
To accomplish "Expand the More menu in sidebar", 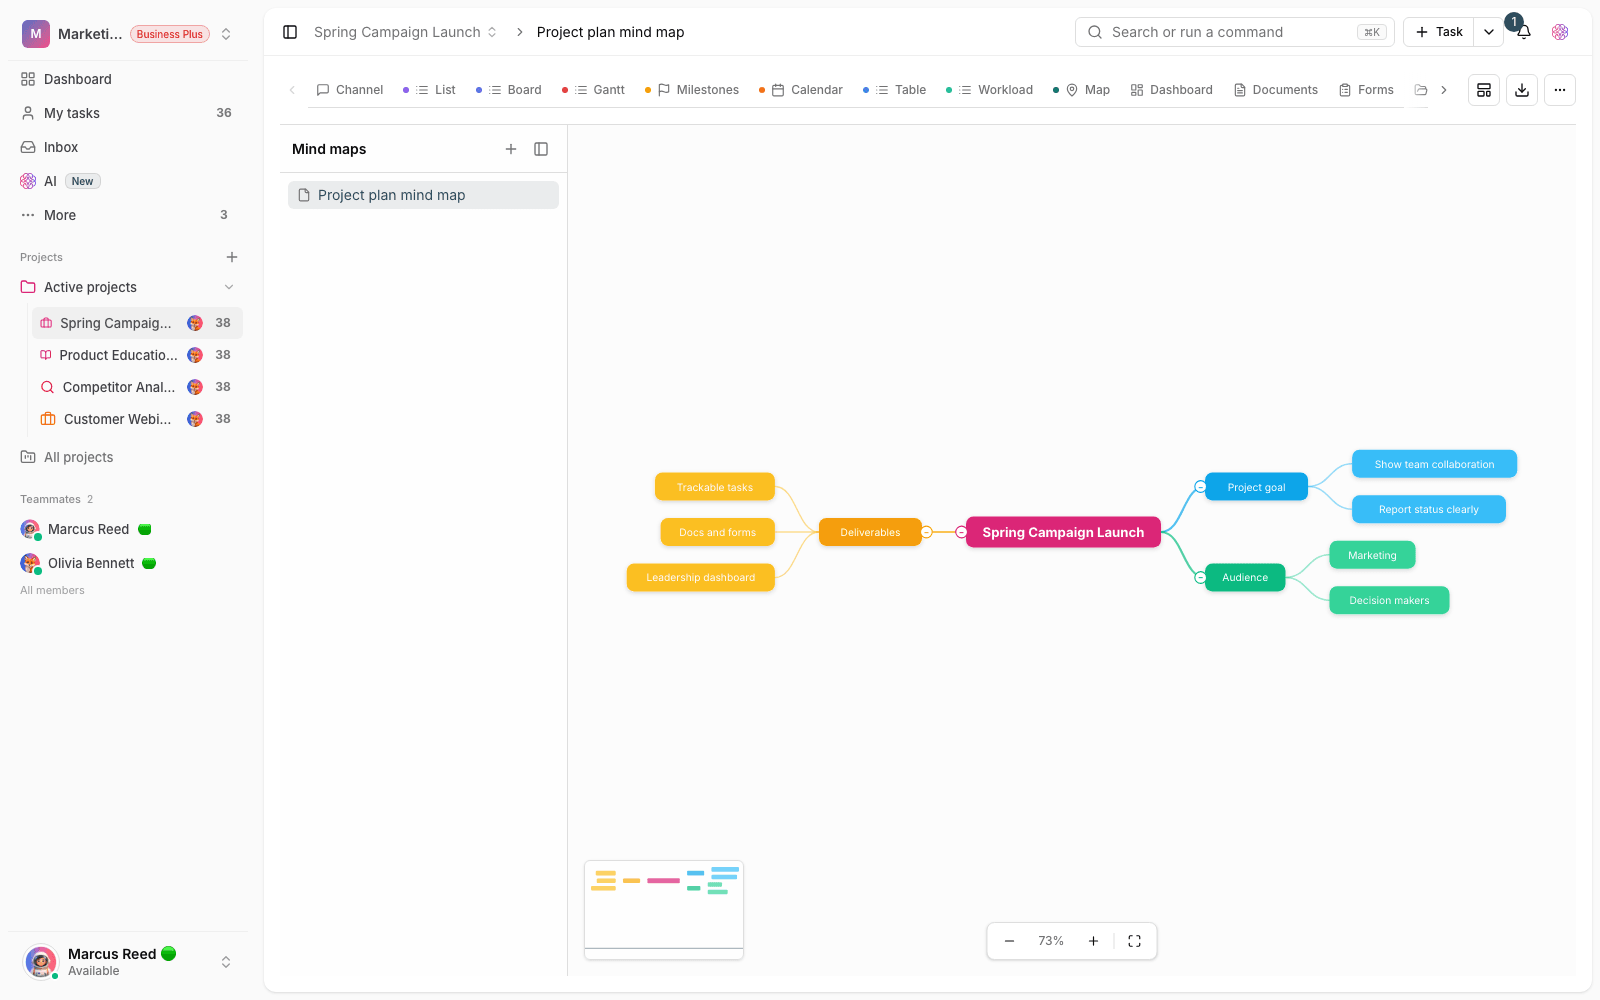I will (x=128, y=215).
